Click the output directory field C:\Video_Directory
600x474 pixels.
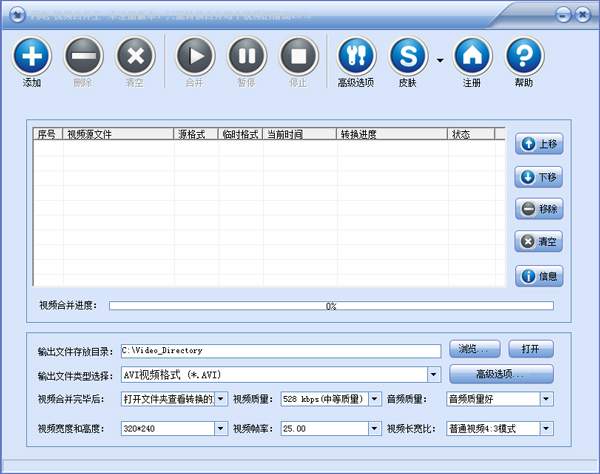point(281,351)
